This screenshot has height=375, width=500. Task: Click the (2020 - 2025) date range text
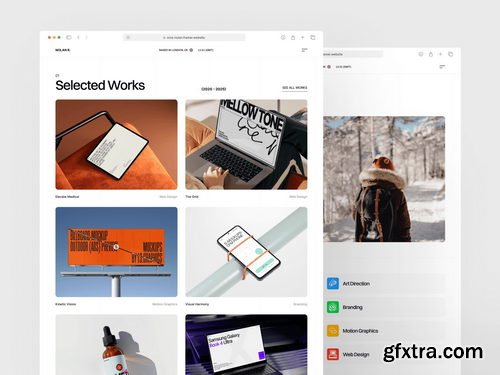click(x=214, y=89)
